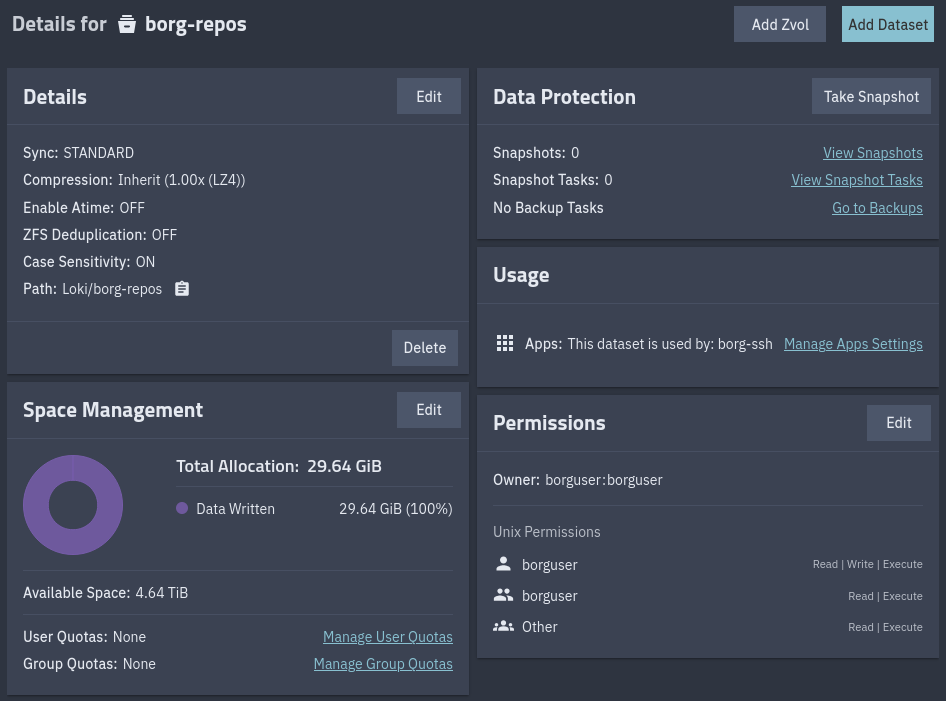946x701 pixels.
Task: Take a snapshot of the dataset
Action: click(x=871, y=96)
